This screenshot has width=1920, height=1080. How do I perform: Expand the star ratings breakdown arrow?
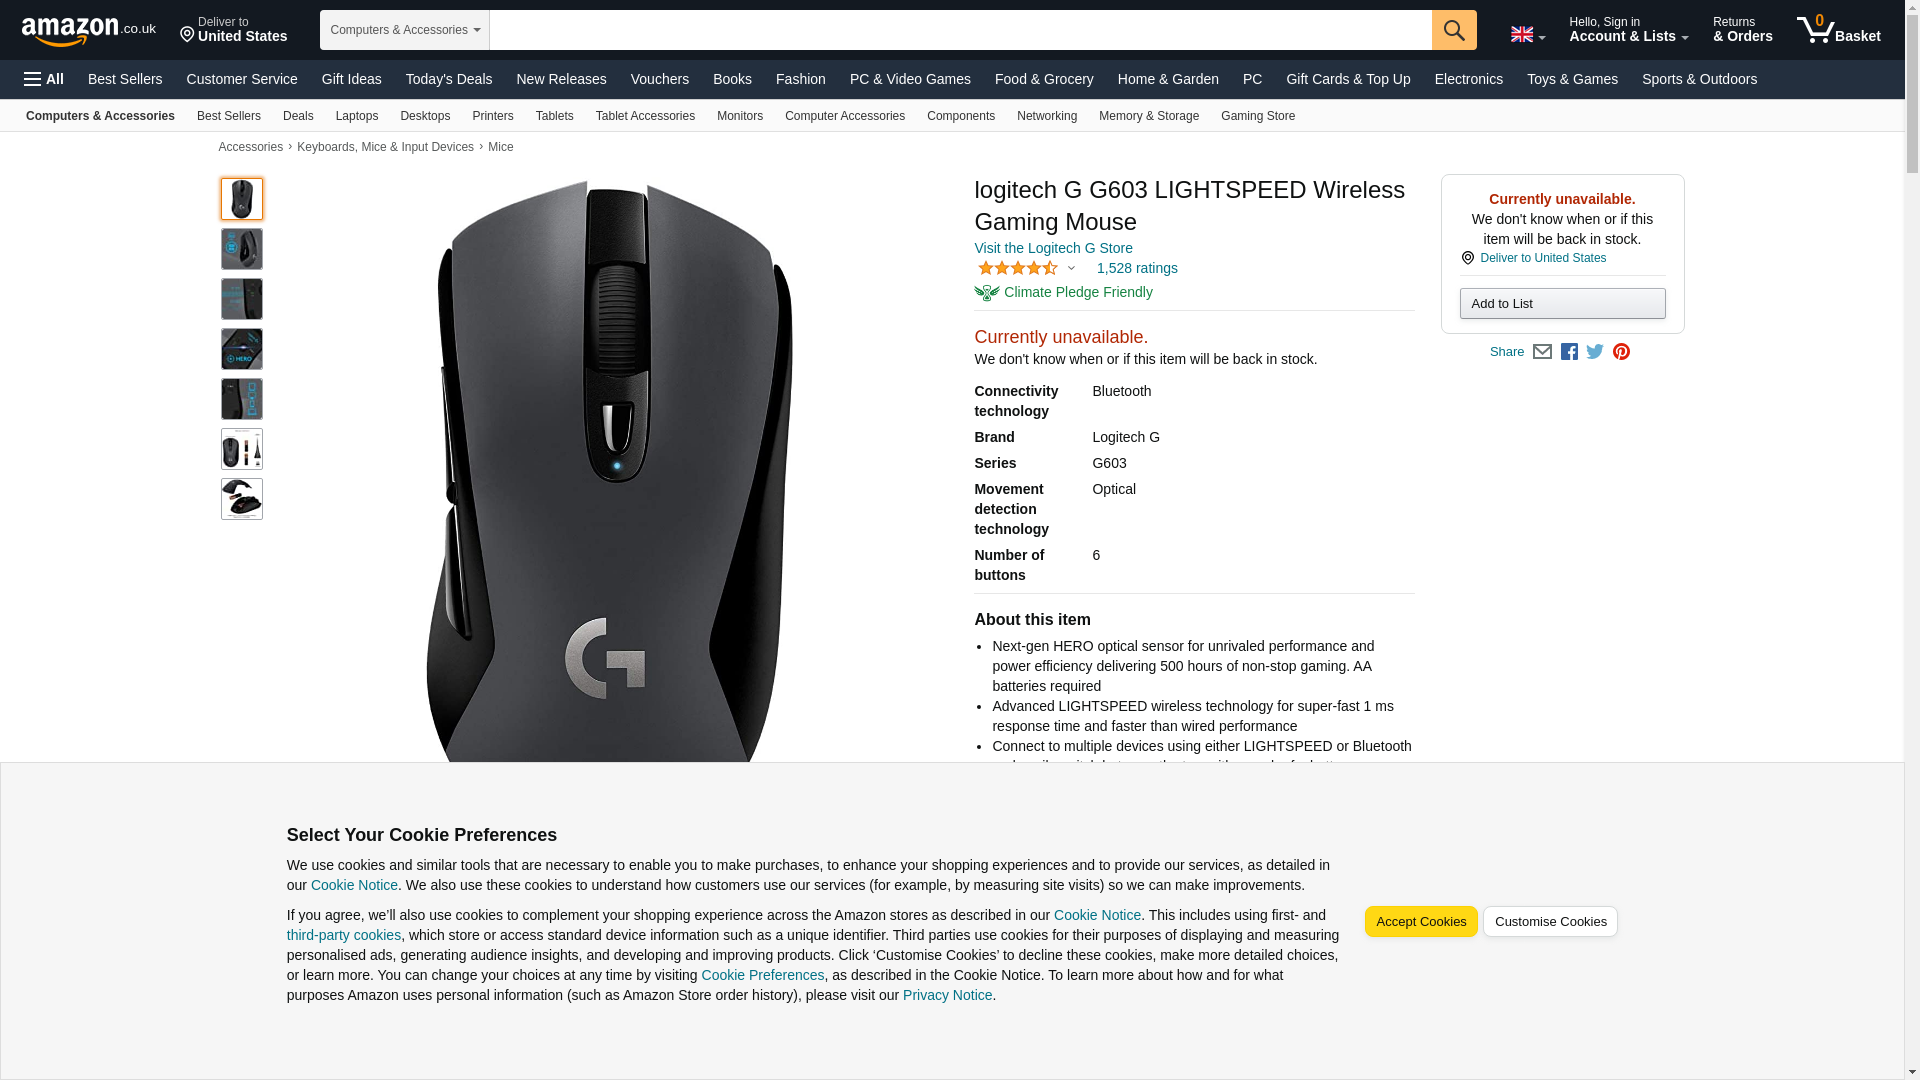(x=1071, y=268)
